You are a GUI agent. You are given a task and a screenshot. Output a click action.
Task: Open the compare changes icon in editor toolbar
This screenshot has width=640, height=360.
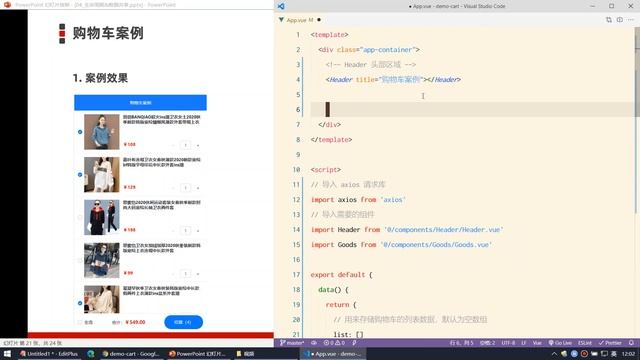[x=609, y=20]
